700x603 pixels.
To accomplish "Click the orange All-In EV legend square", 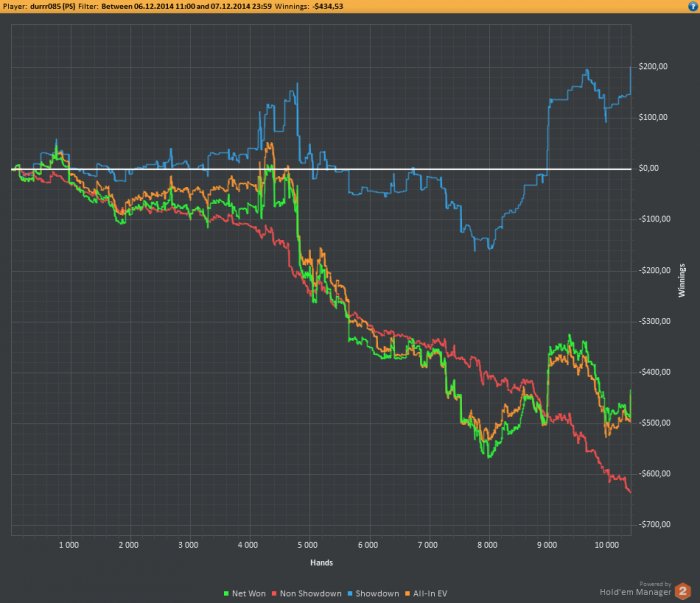I will tap(407, 594).
